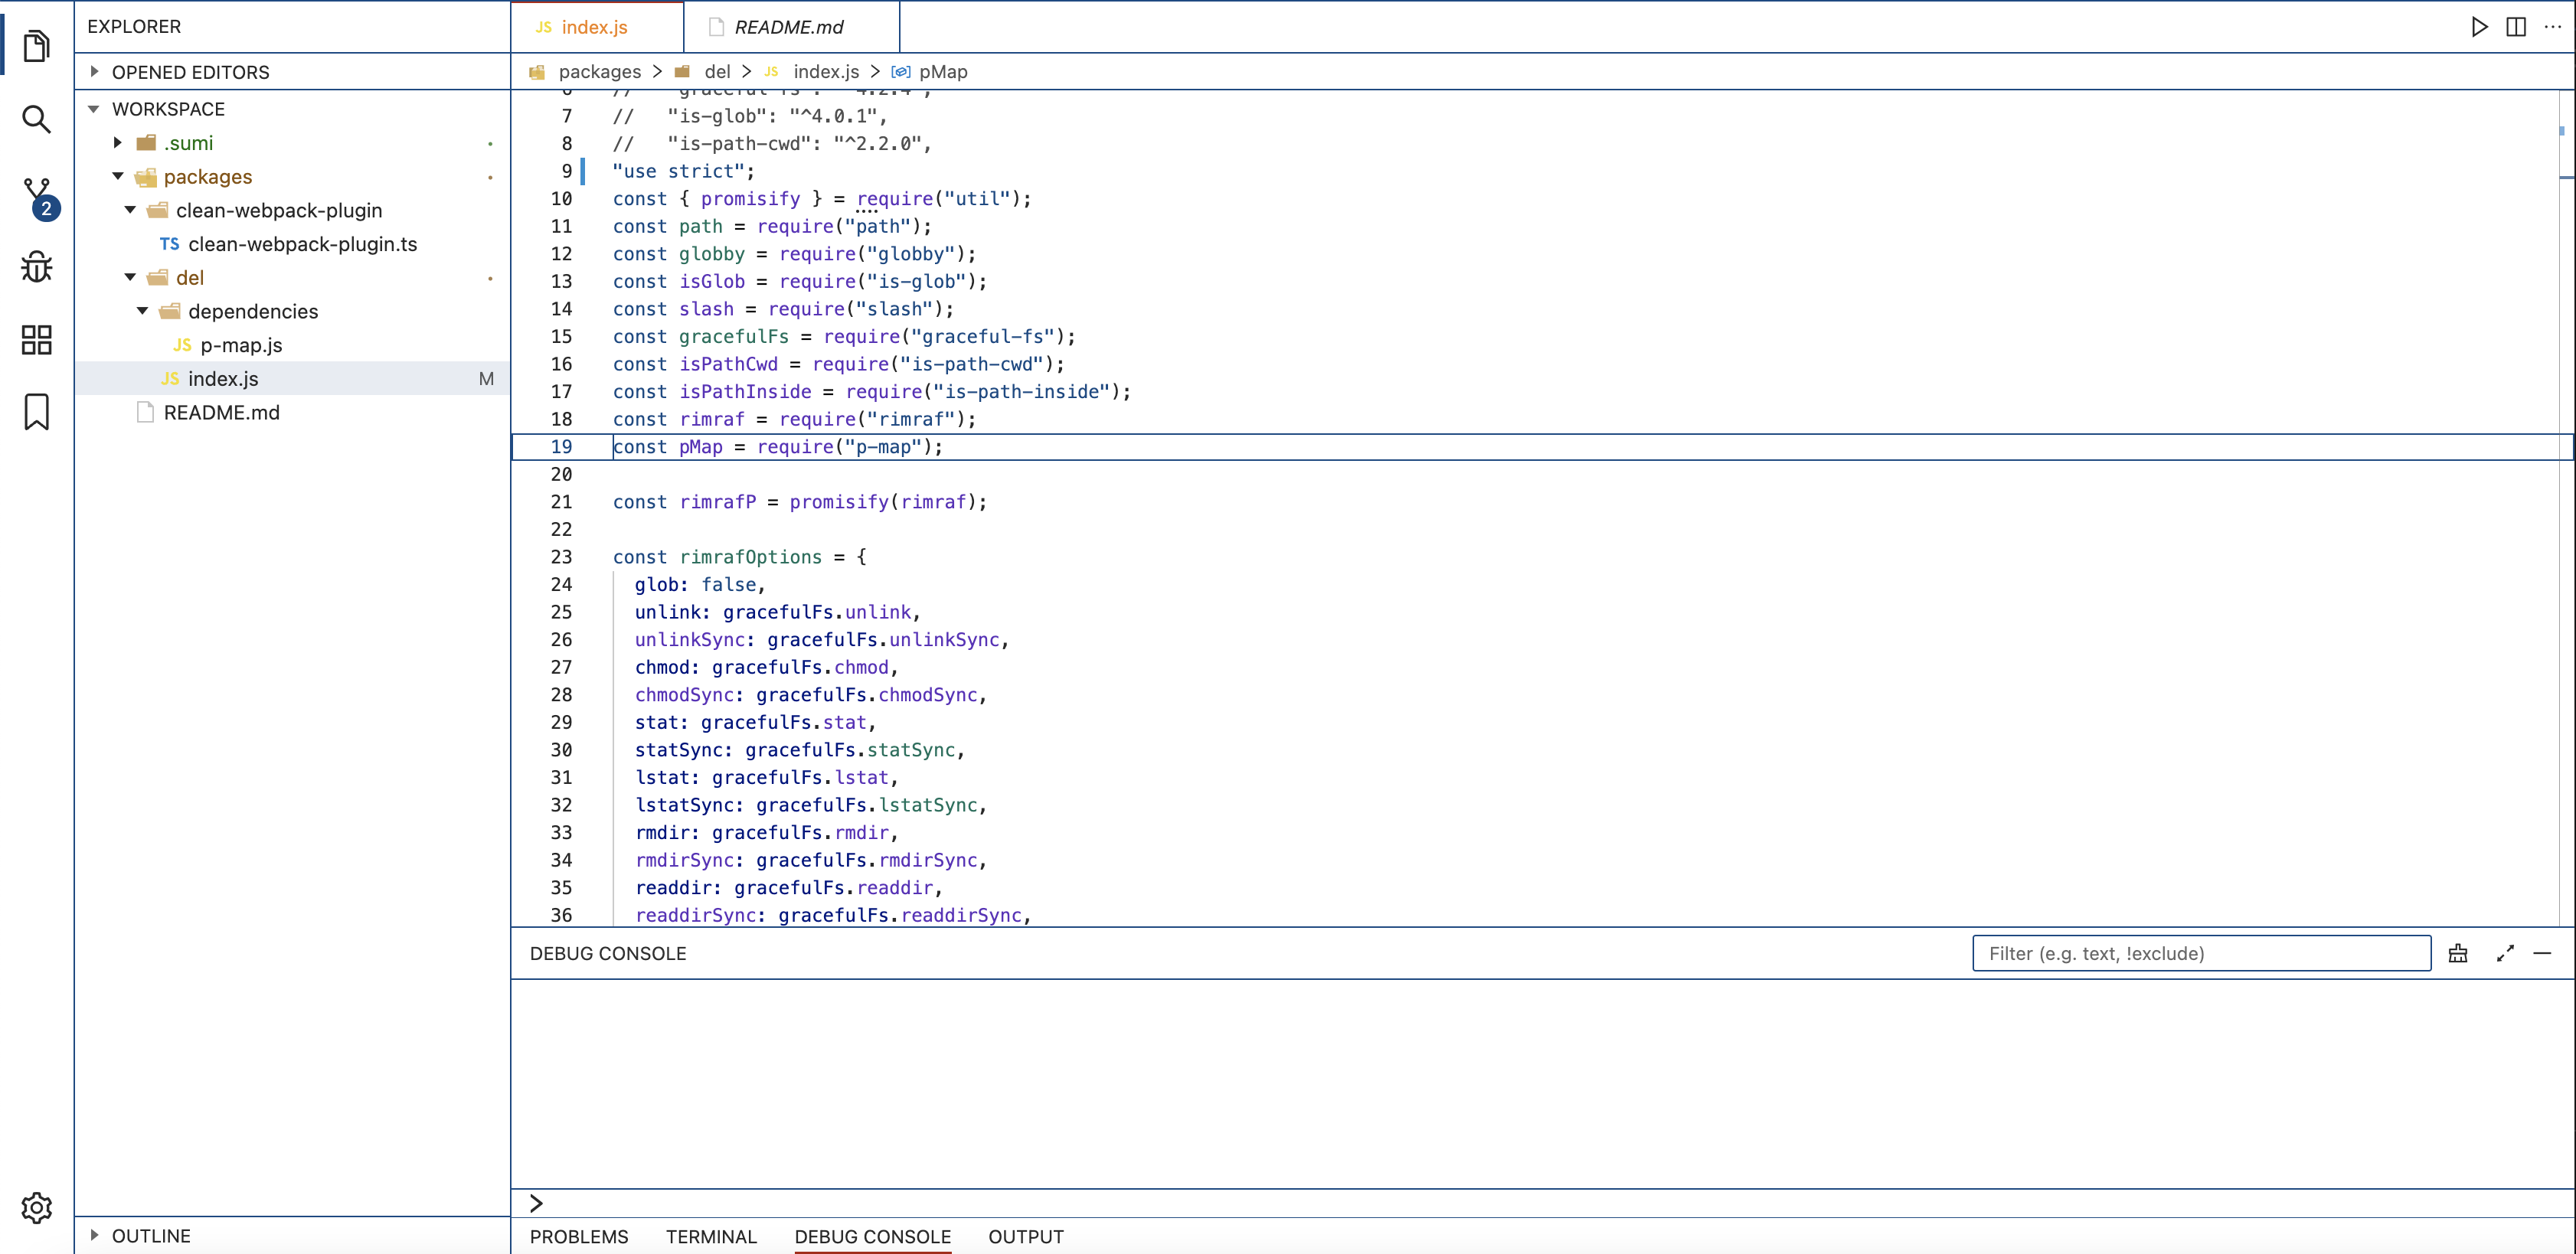Click require("globby") on line 12

tap(871, 254)
